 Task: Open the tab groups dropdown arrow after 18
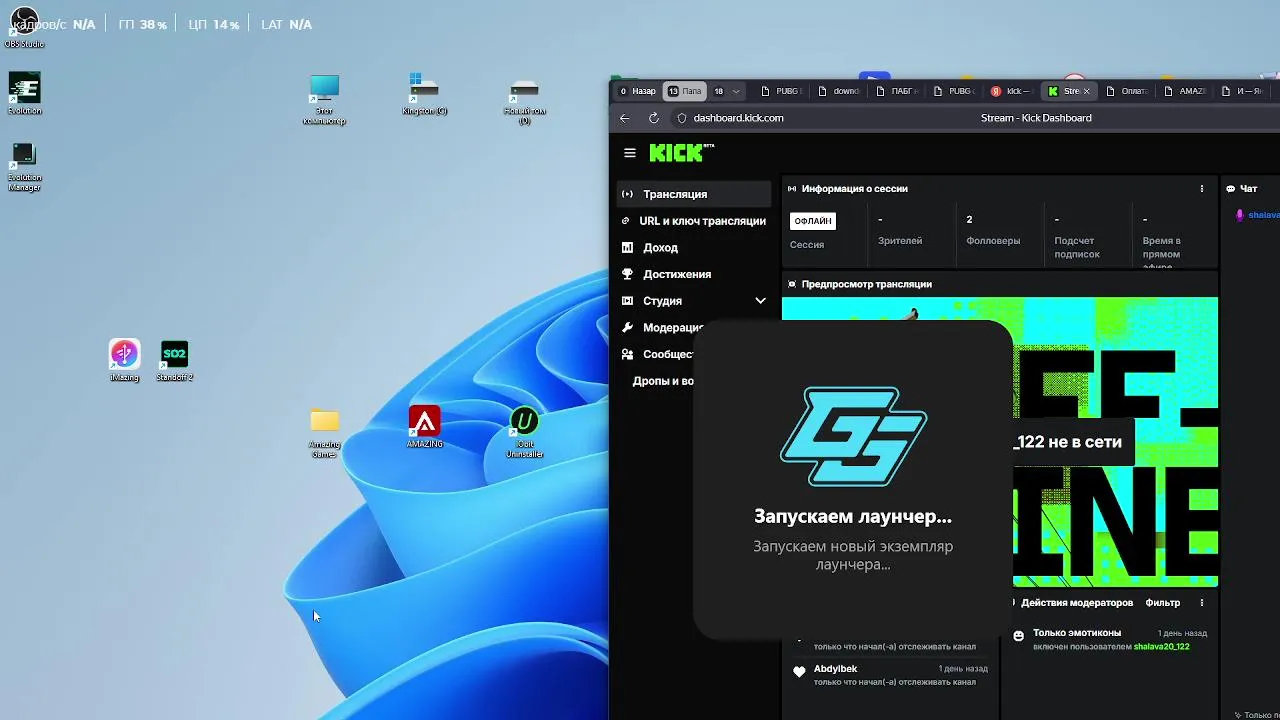tap(737, 91)
